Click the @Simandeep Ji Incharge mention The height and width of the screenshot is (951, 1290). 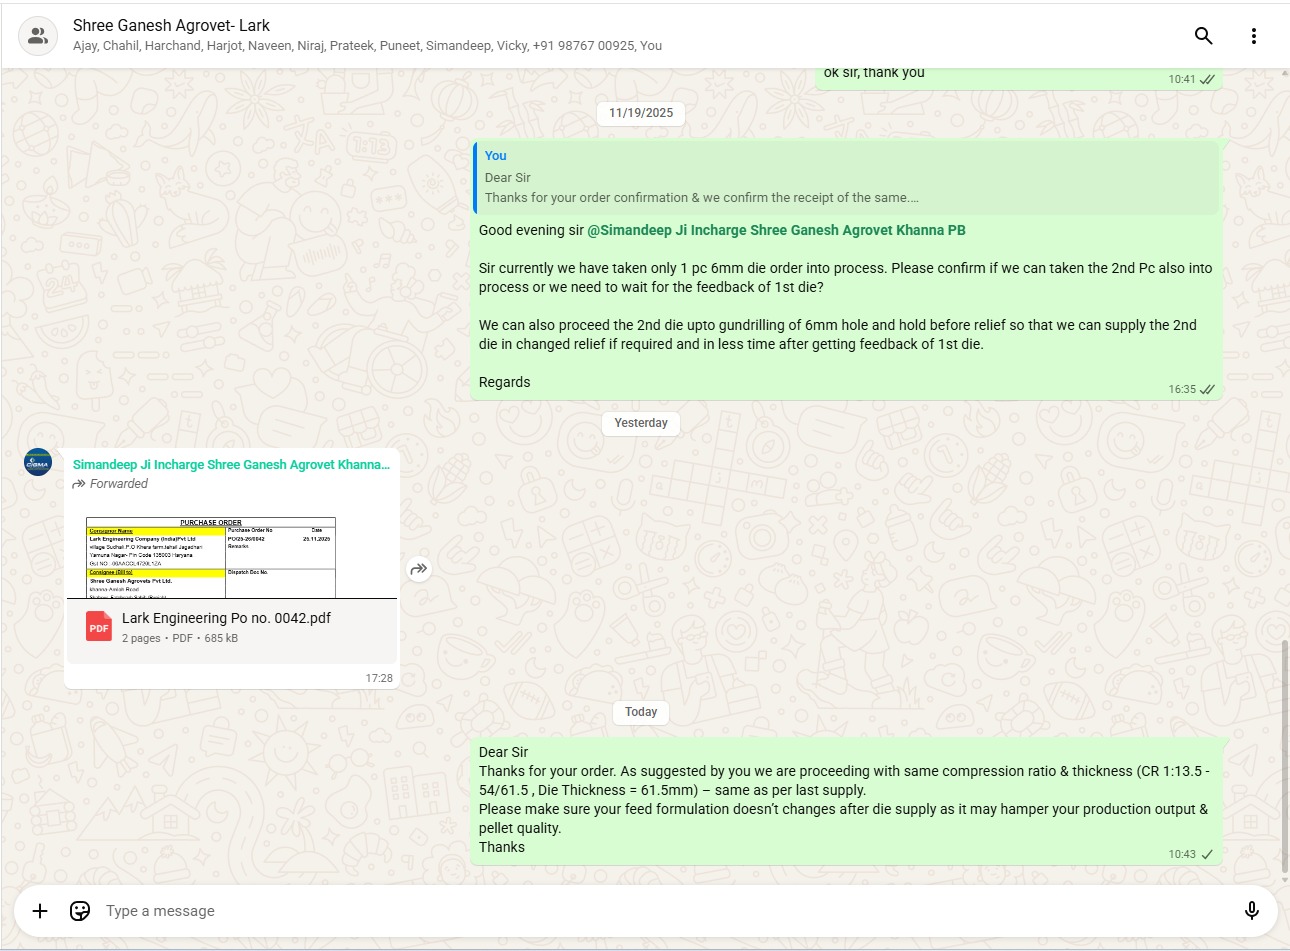pyautogui.click(x=776, y=230)
